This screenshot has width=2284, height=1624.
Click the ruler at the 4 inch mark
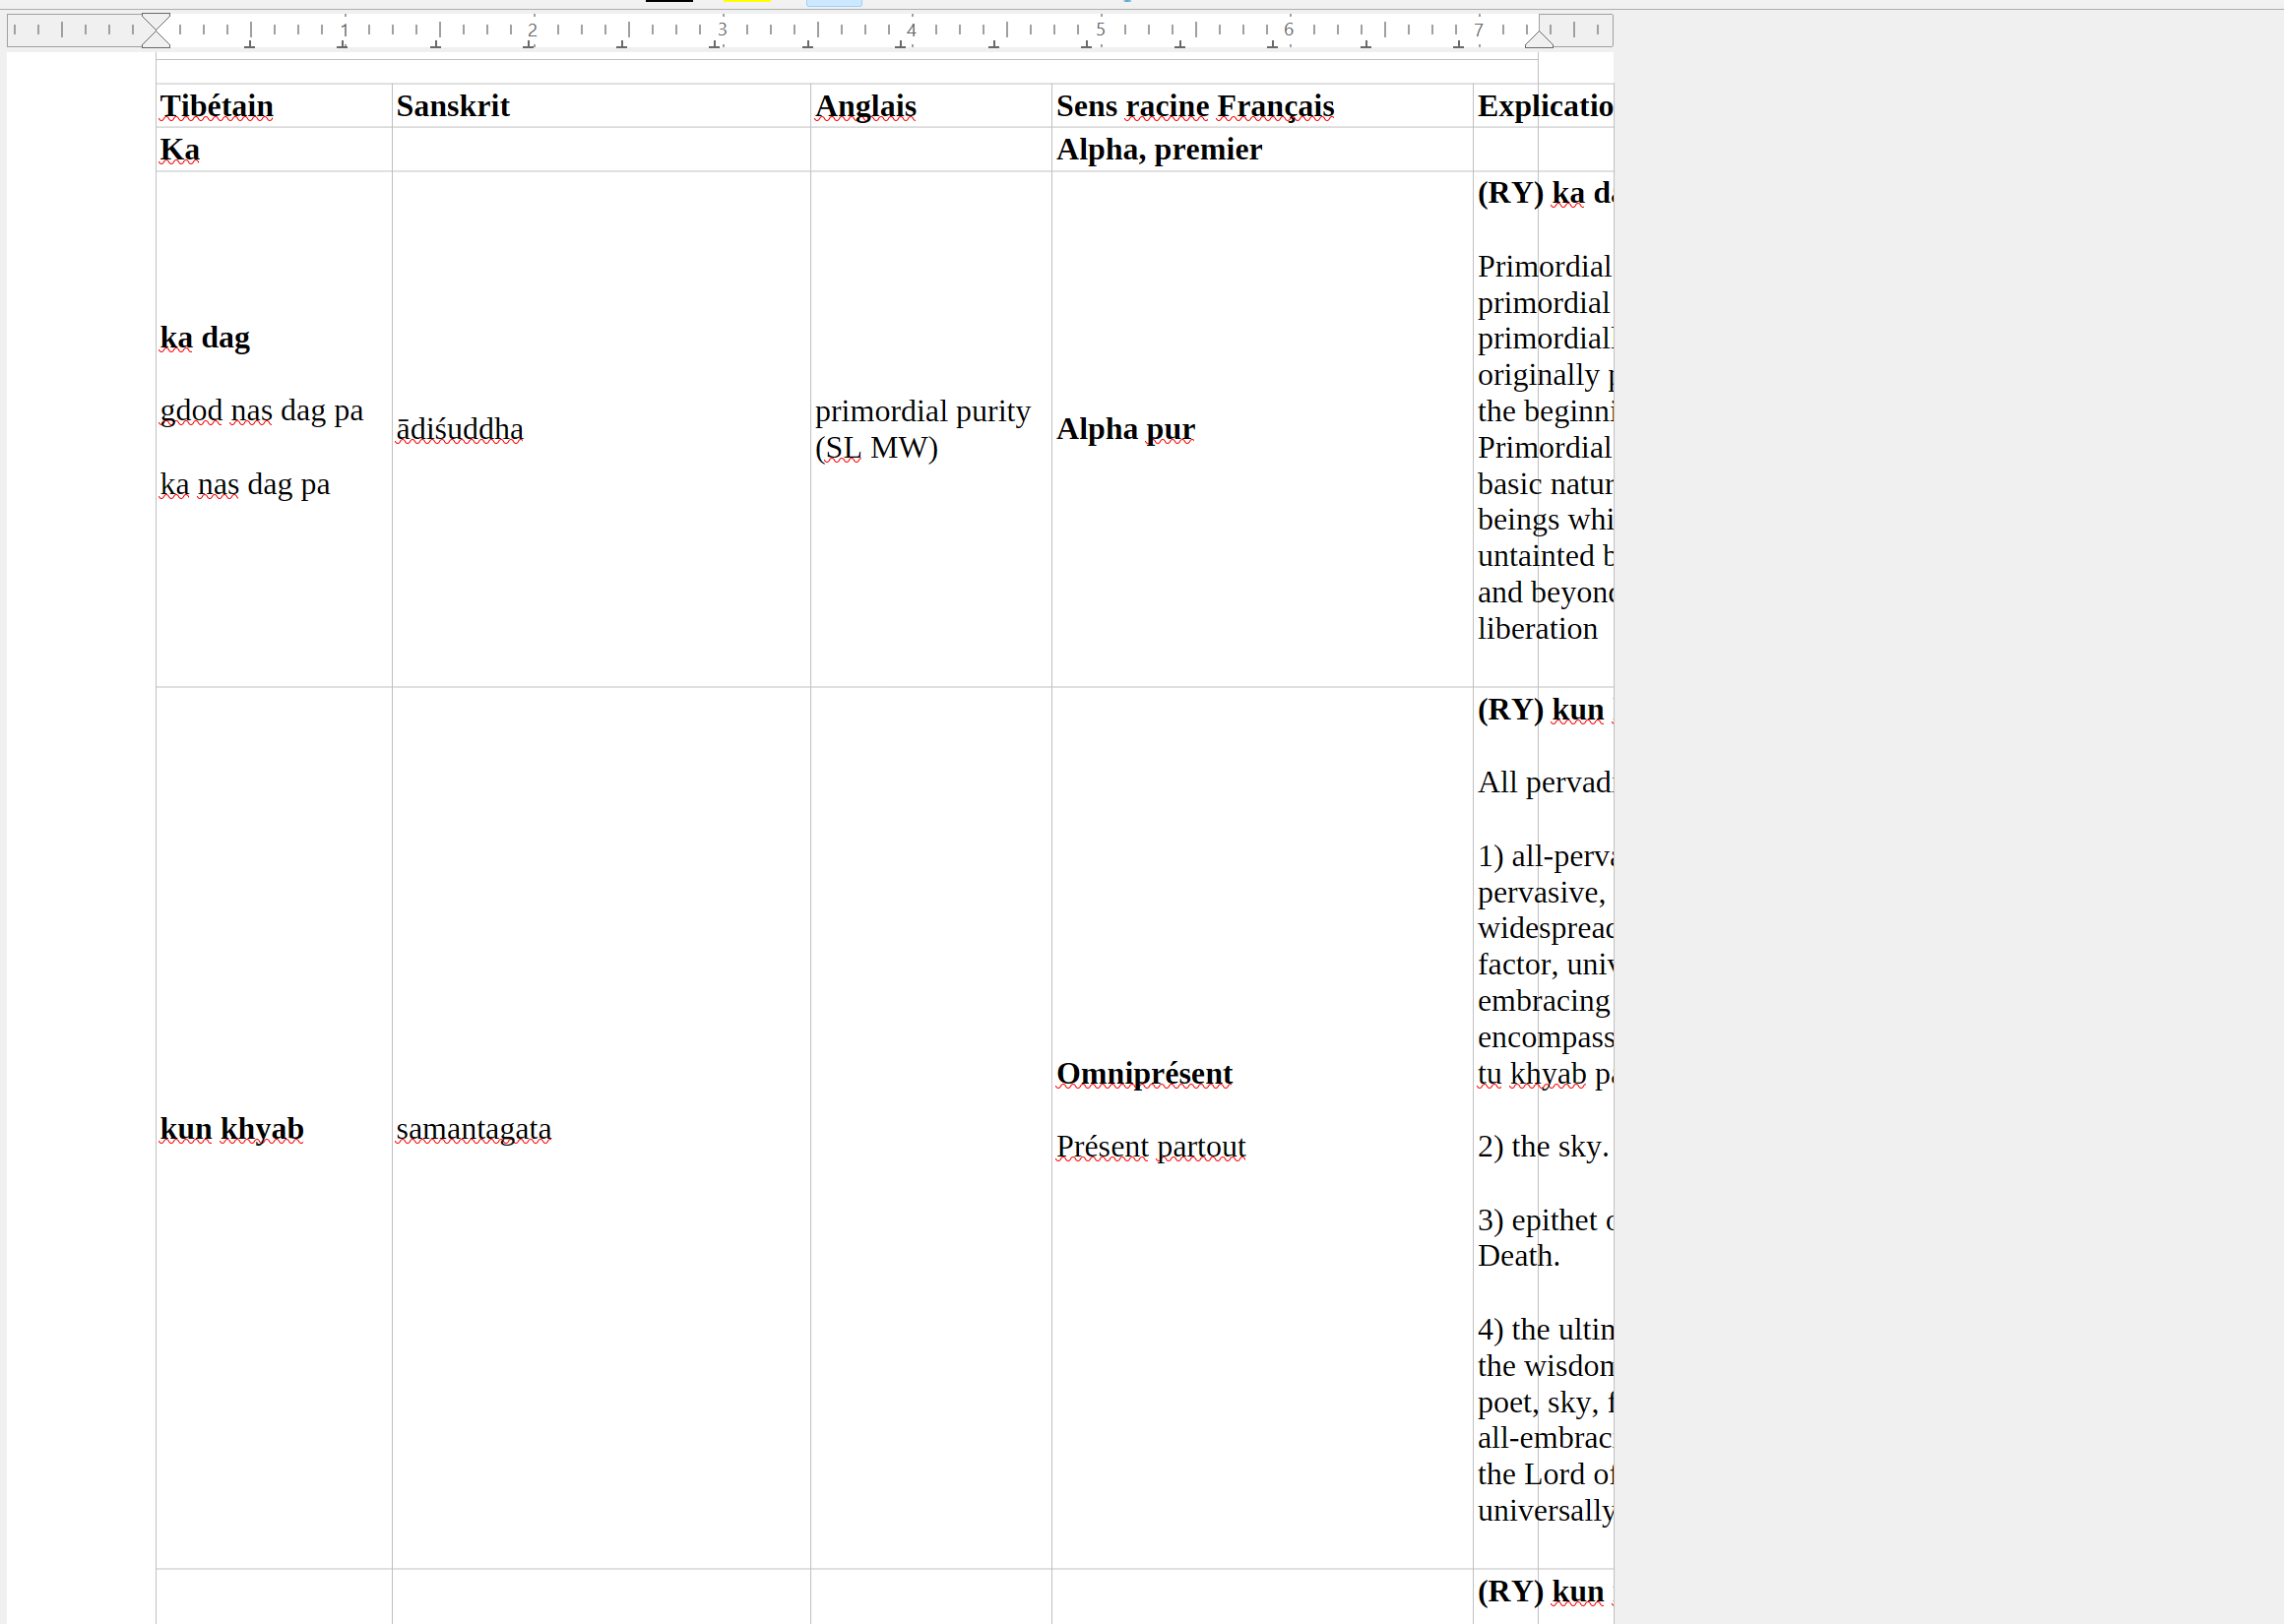[911, 30]
